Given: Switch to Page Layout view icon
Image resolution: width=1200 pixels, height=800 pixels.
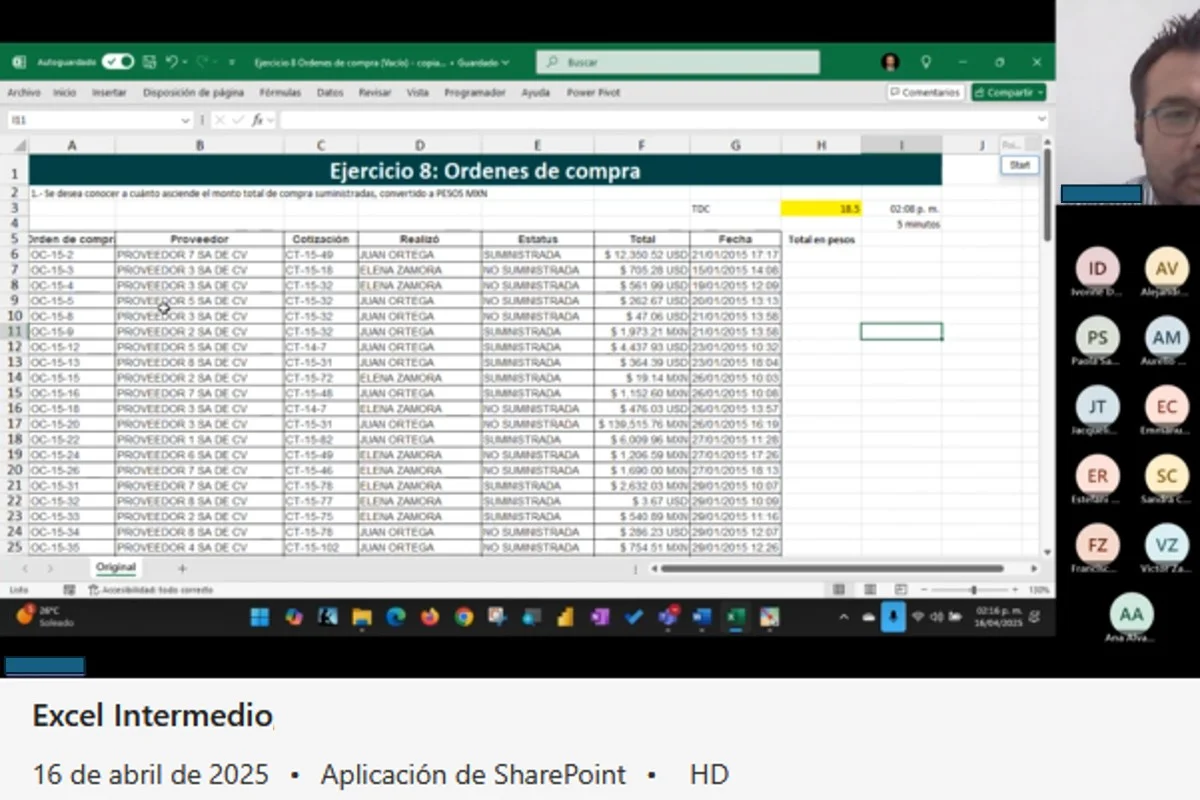Looking at the screenshot, I should click(x=870, y=590).
